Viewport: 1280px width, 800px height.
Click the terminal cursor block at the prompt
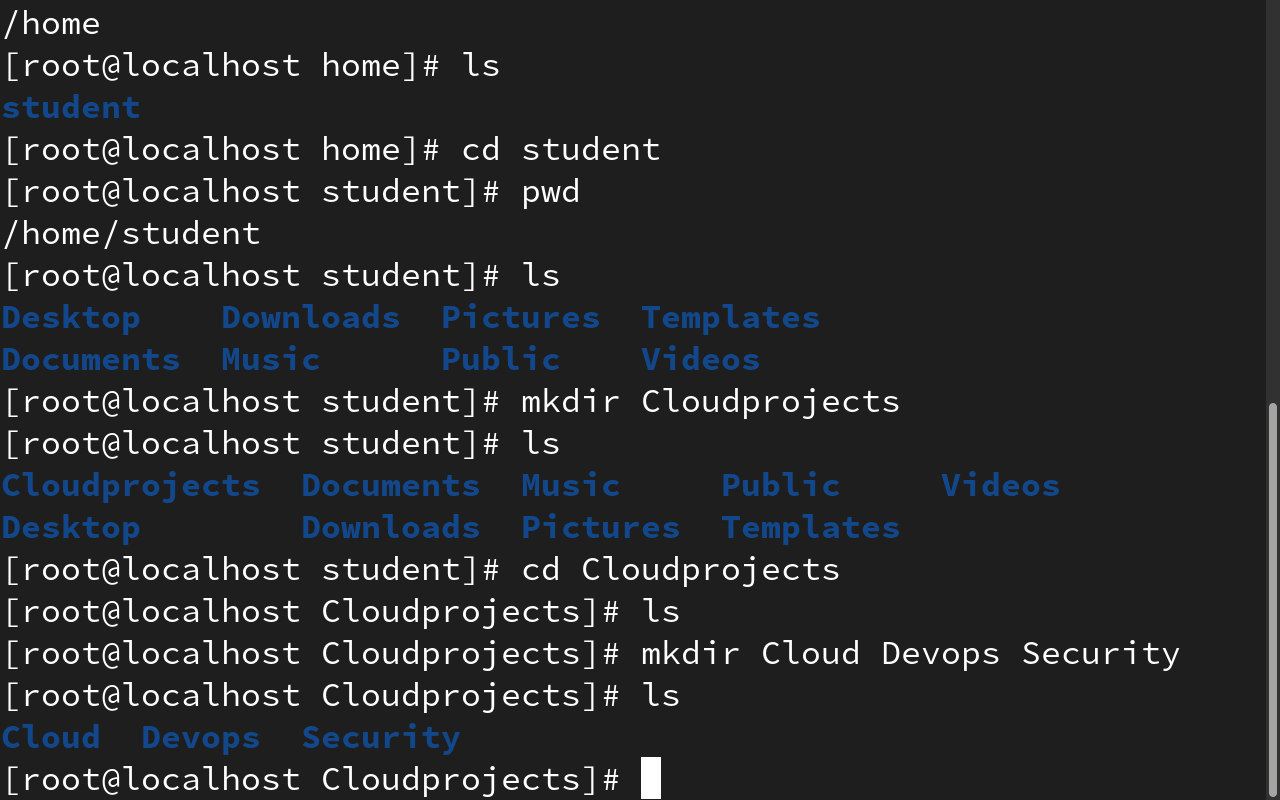(x=651, y=778)
